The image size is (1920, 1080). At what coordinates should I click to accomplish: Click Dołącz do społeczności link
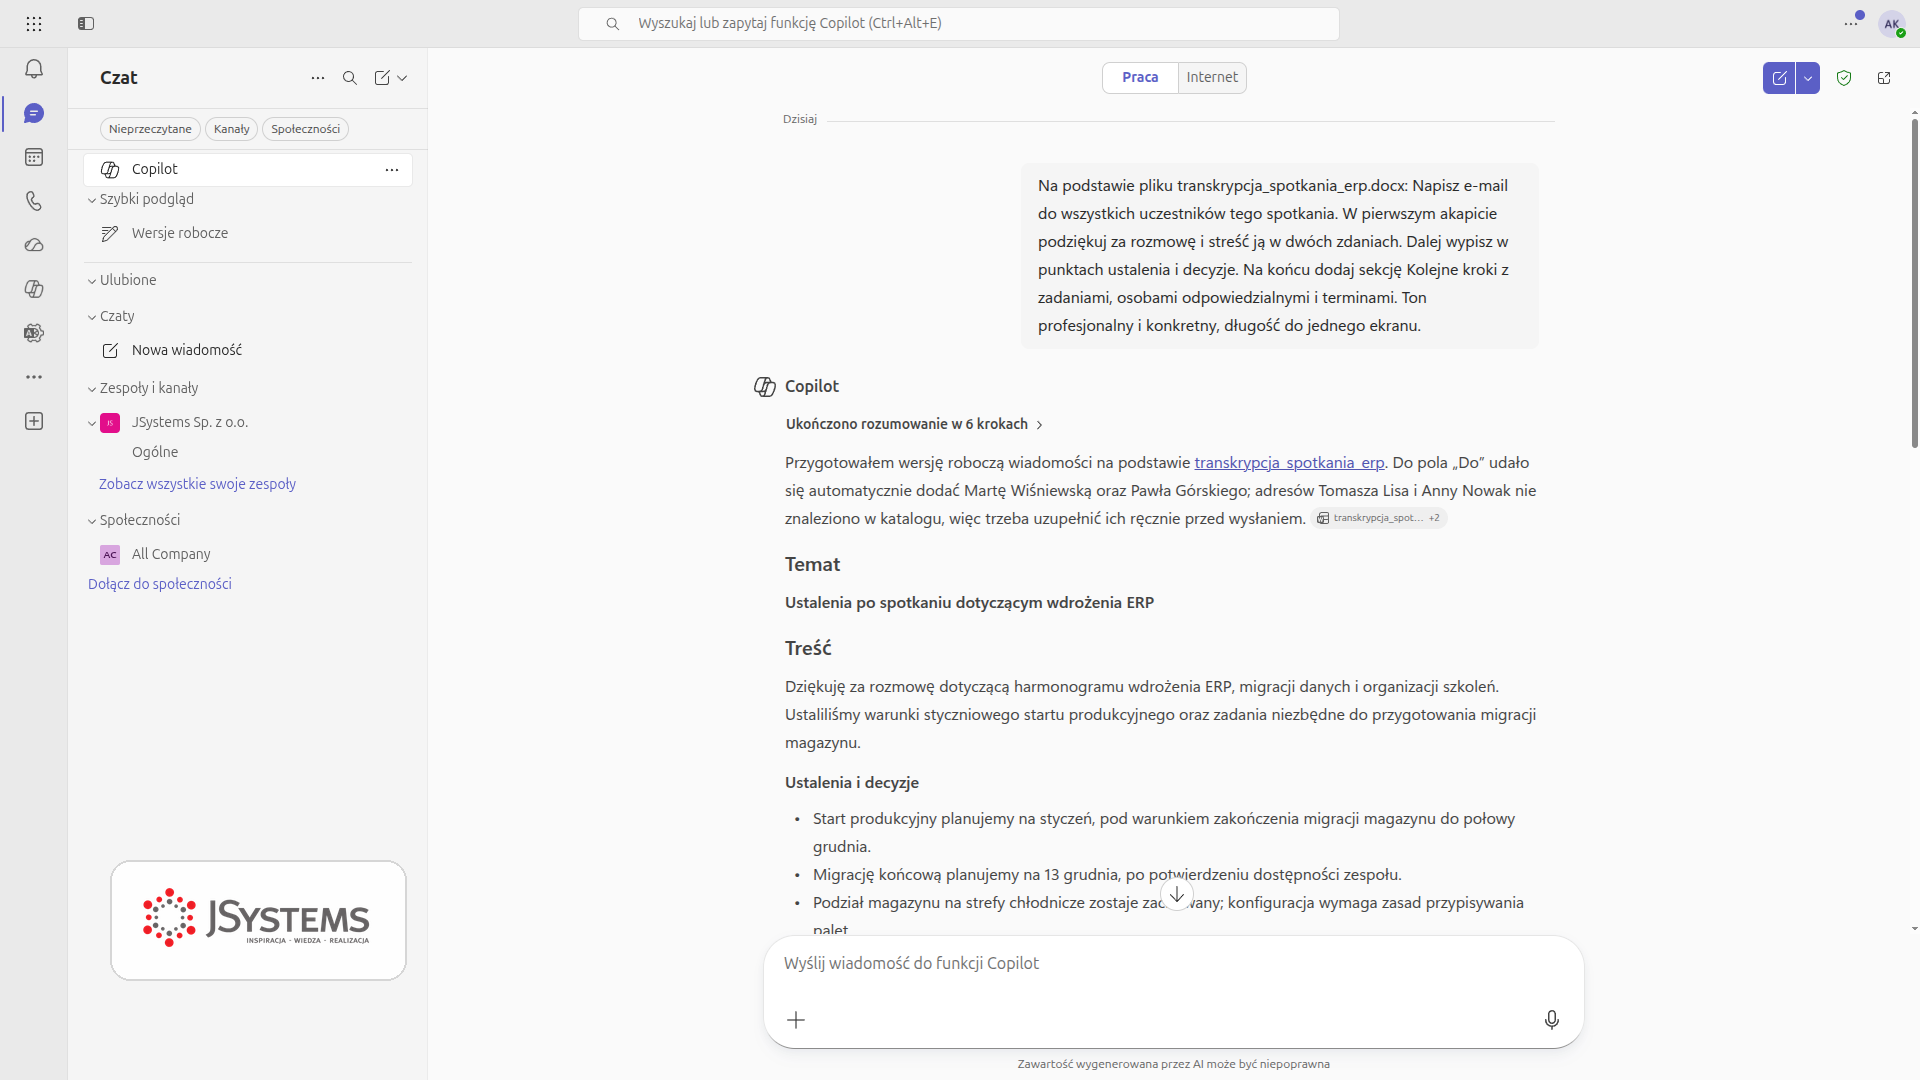pyautogui.click(x=160, y=584)
